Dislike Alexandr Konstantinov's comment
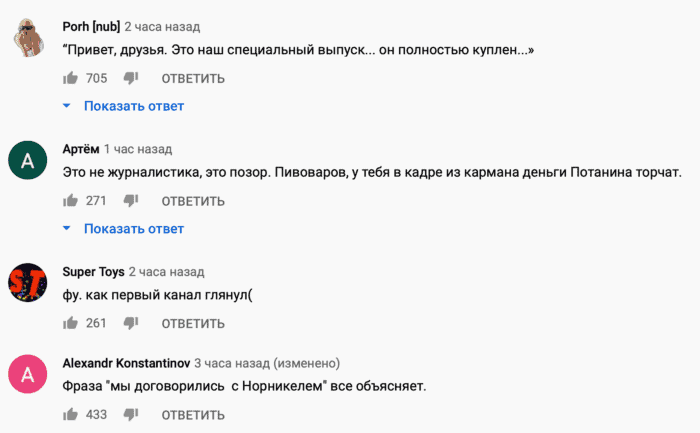 click(131, 415)
